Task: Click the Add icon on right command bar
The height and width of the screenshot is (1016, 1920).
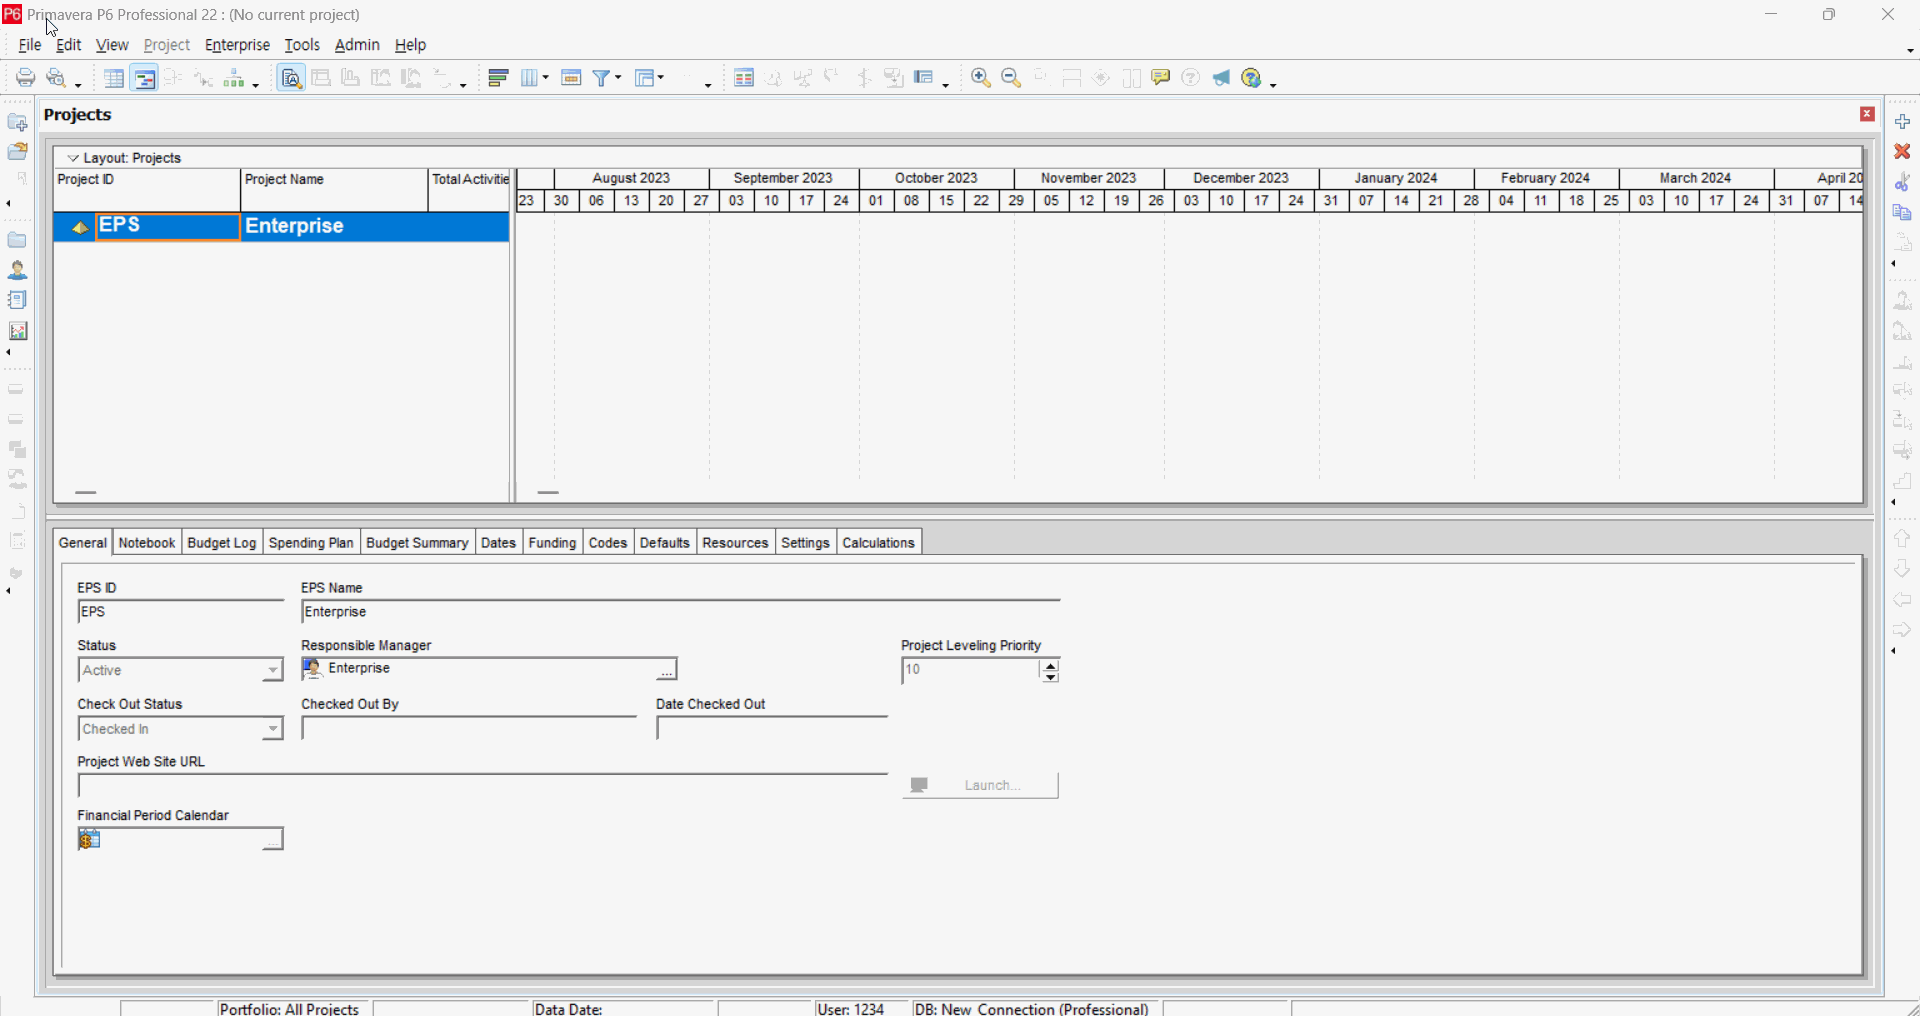Action: 1902,121
